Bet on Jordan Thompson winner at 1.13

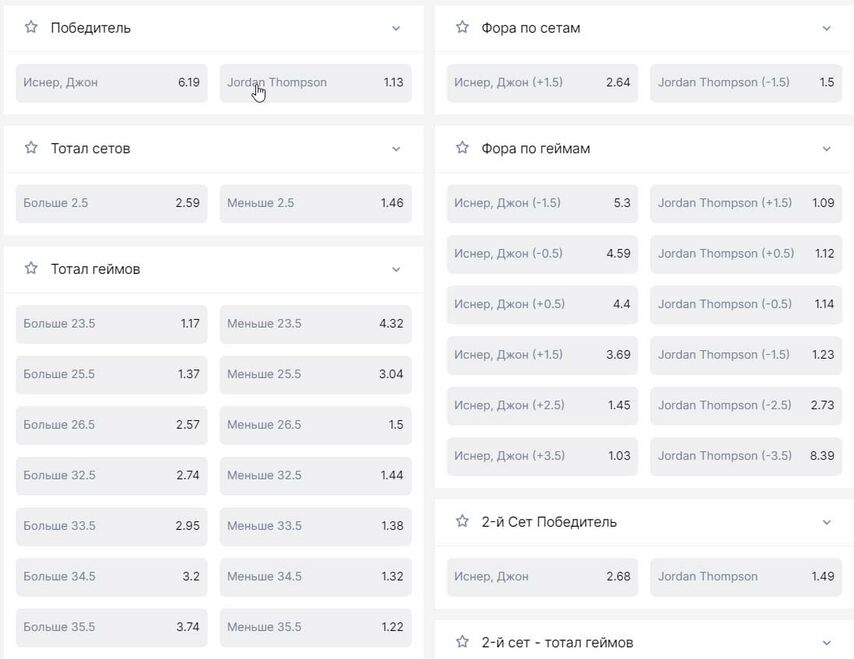tap(315, 83)
